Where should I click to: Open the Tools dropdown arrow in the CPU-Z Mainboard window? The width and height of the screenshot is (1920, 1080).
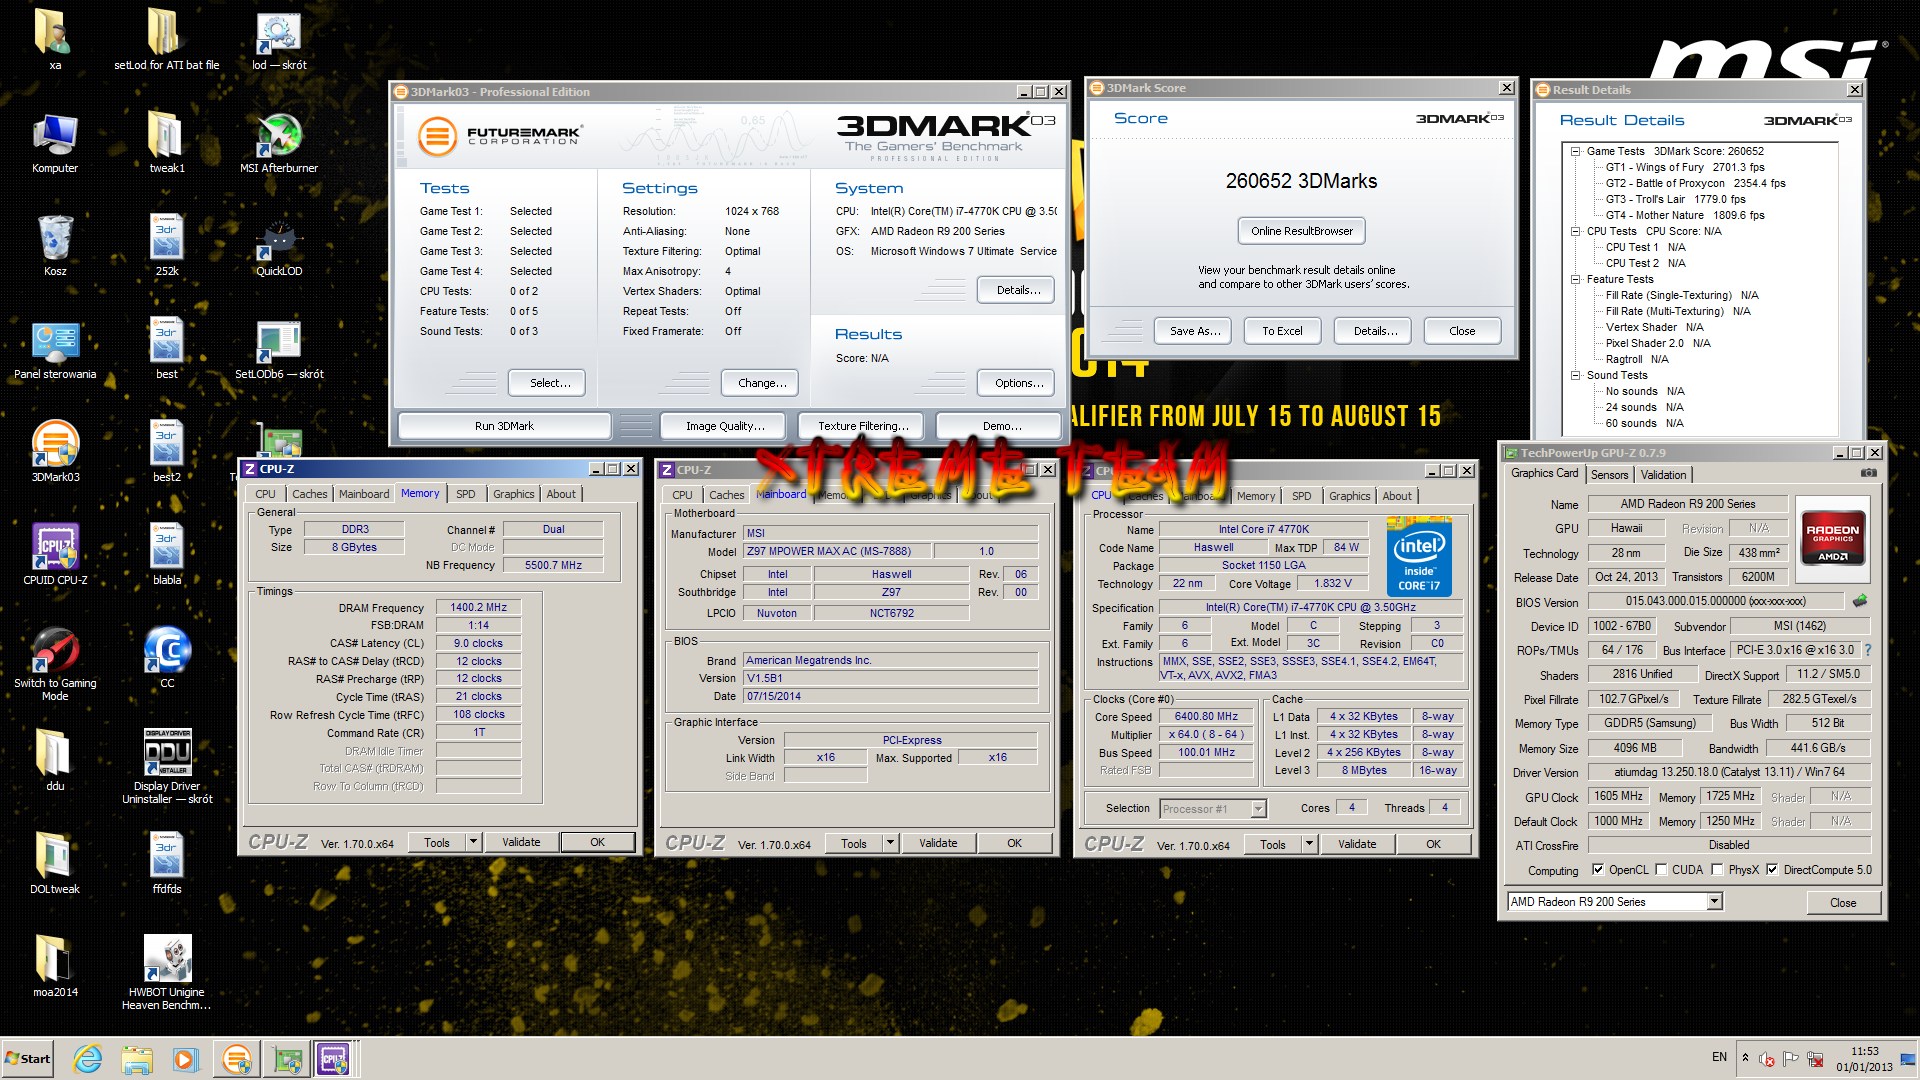pyautogui.click(x=890, y=843)
